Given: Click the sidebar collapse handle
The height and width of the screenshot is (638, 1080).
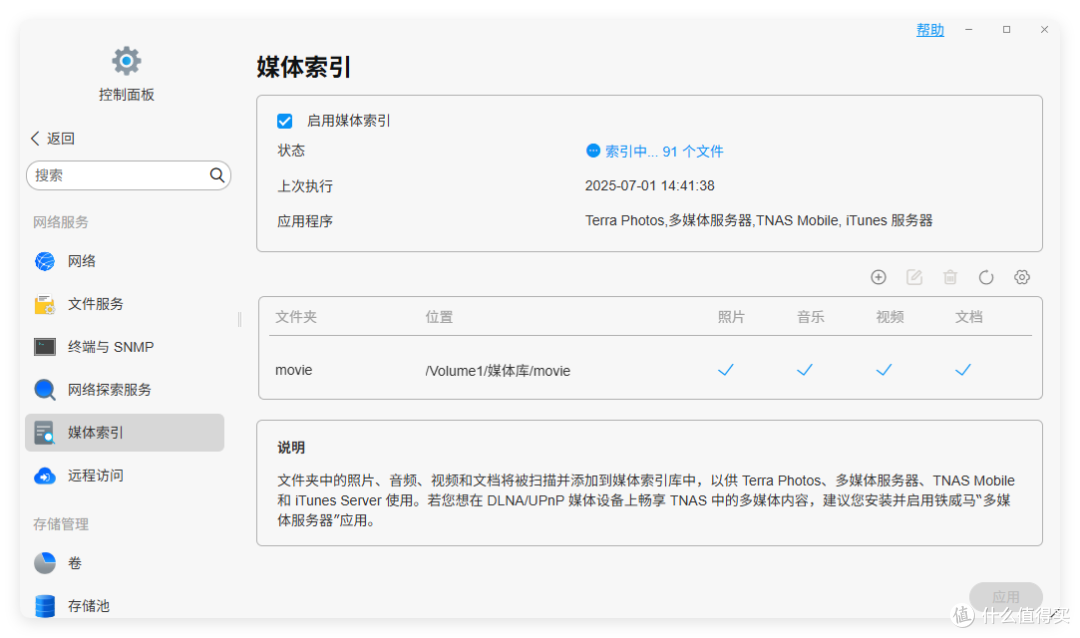Looking at the screenshot, I should tap(239, 319).
